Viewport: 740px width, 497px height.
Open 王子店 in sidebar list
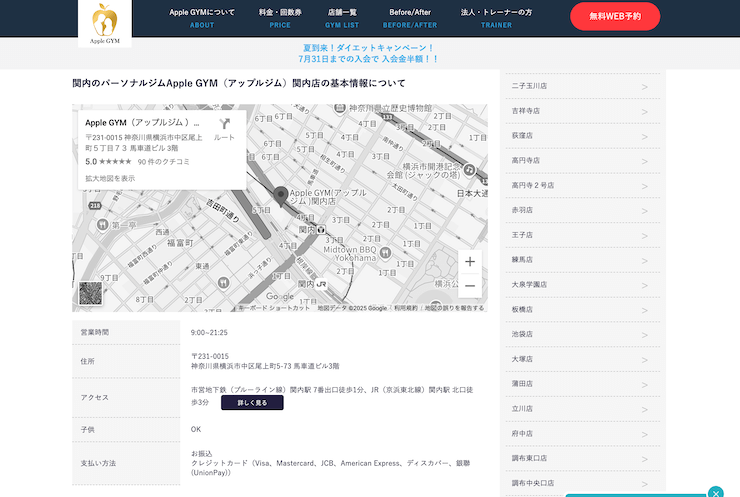[x=583, y=235]
